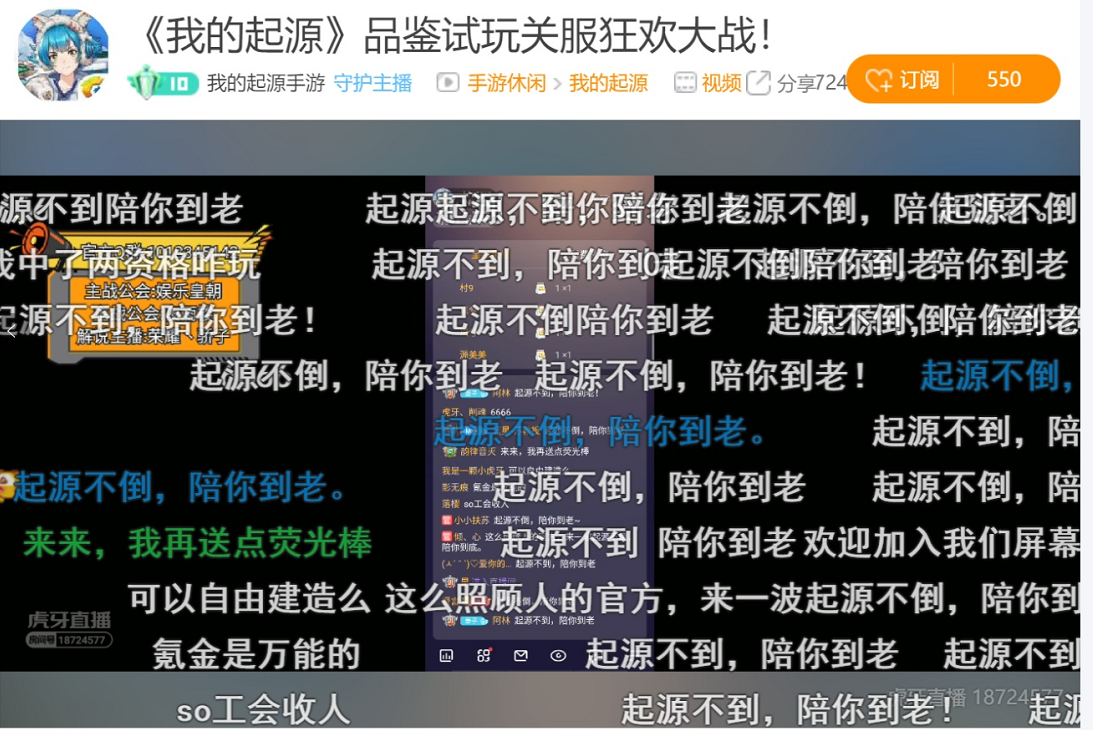Click the 分享724 share text

click(811, 84)
